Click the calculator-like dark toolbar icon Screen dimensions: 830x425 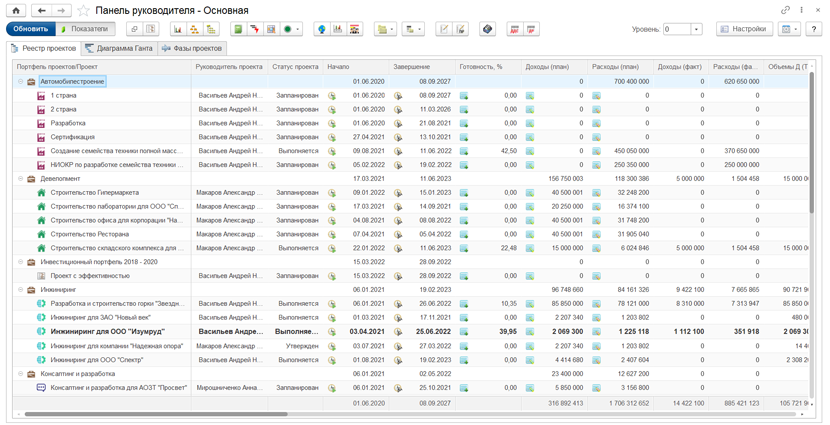(x=488, y=30)
